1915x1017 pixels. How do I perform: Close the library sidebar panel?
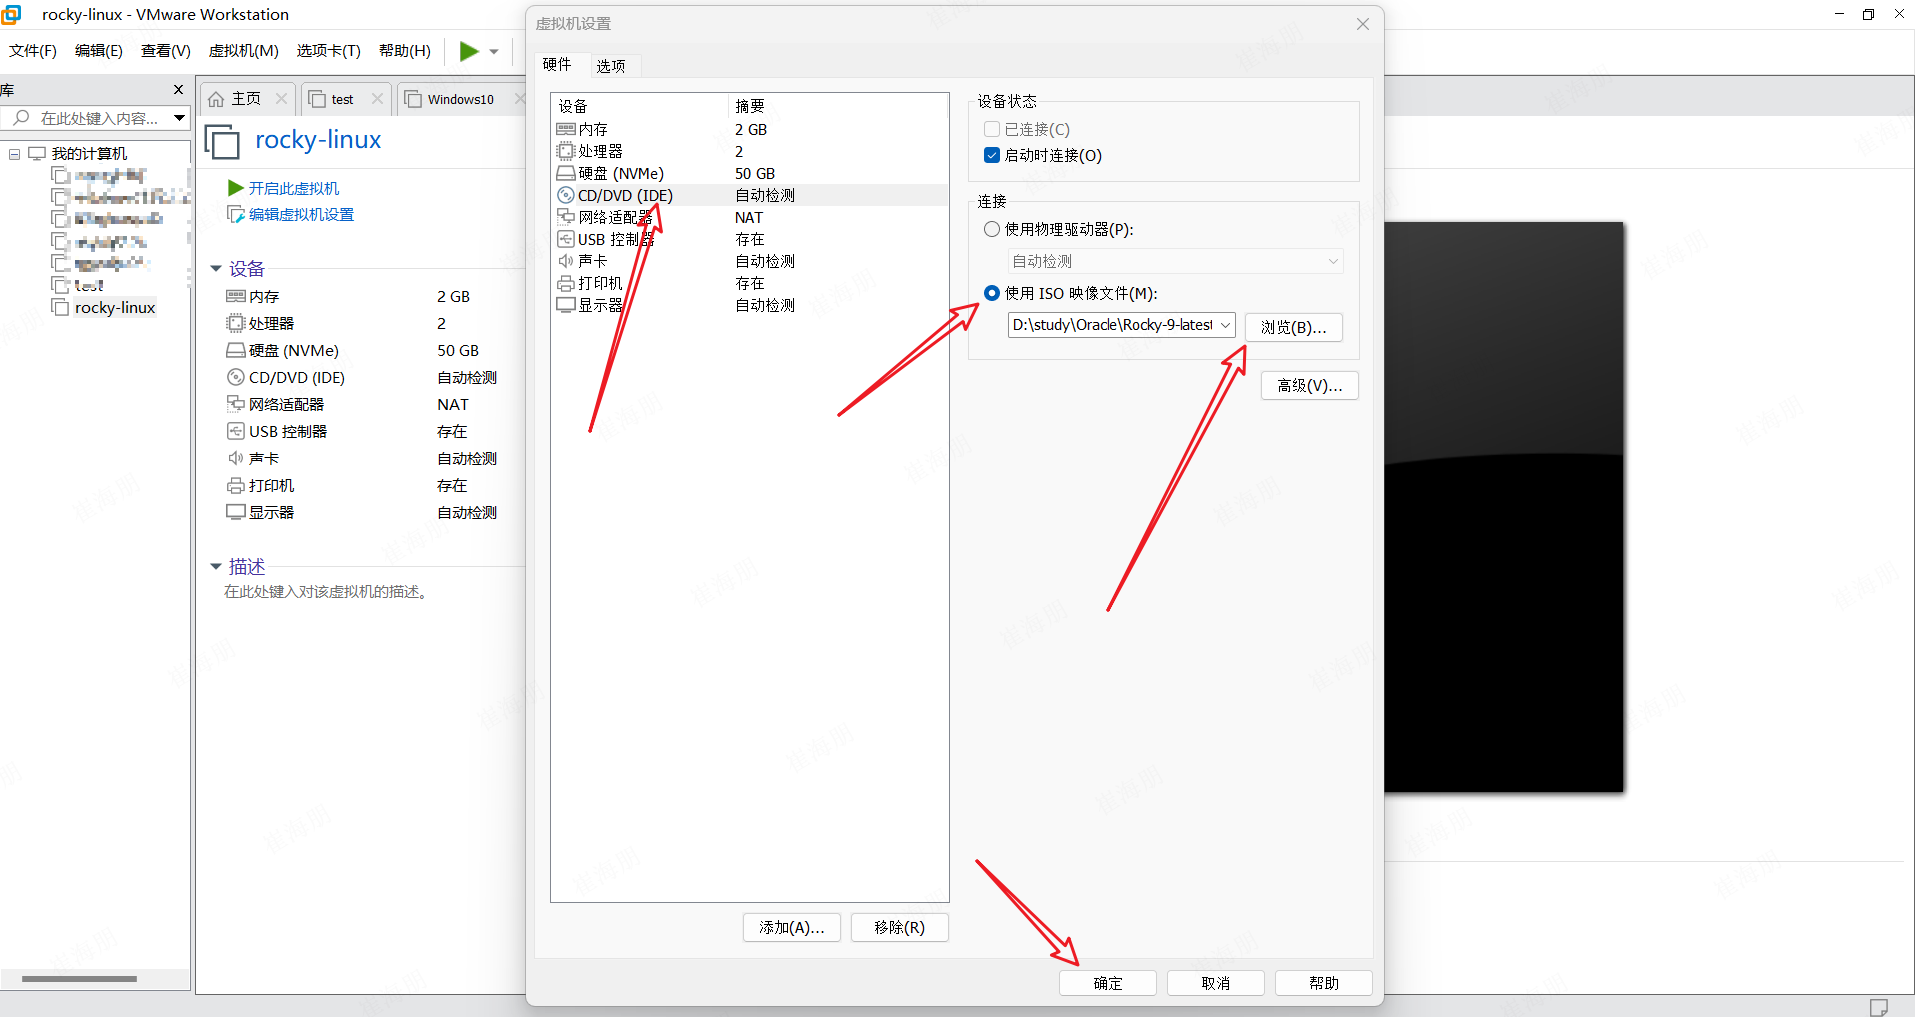(x=179, y=90)
